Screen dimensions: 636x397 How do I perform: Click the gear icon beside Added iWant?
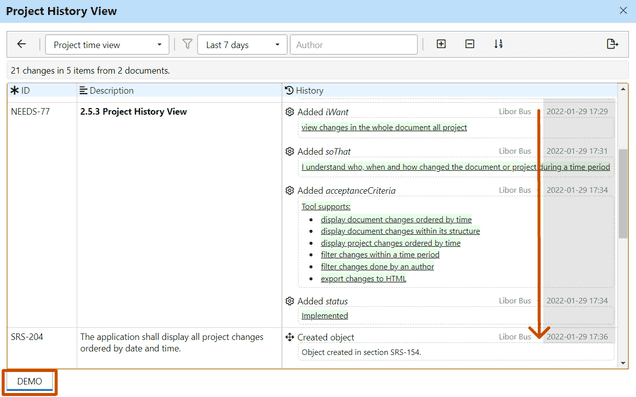point(290,112)
